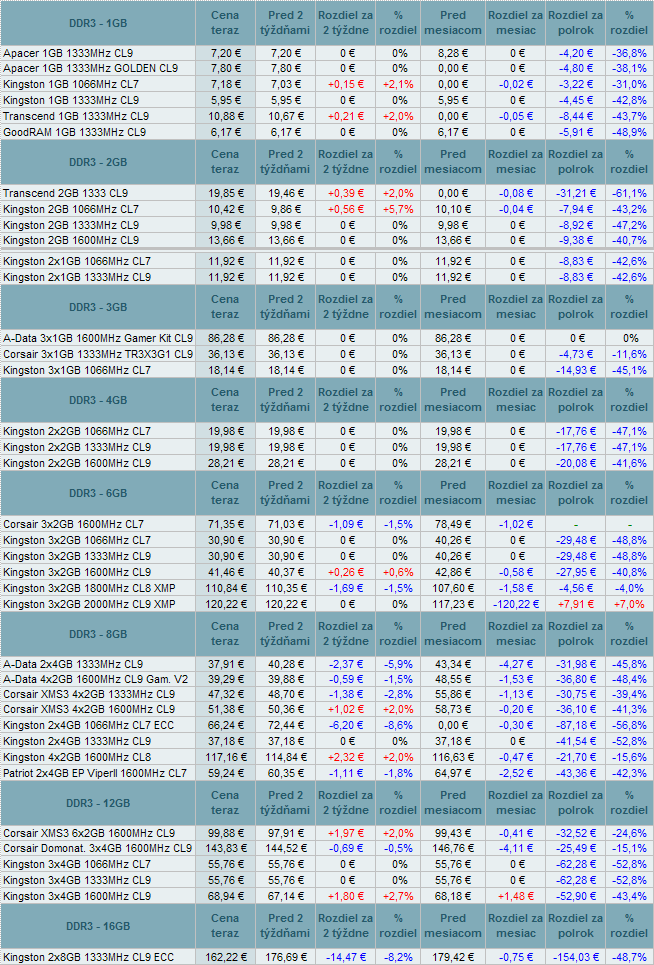Click +0,56 € difference for Kingston 2GB 1066MHz
This screenshot has width=654, height=965.
pyautogui.click(x=346, y=209)
